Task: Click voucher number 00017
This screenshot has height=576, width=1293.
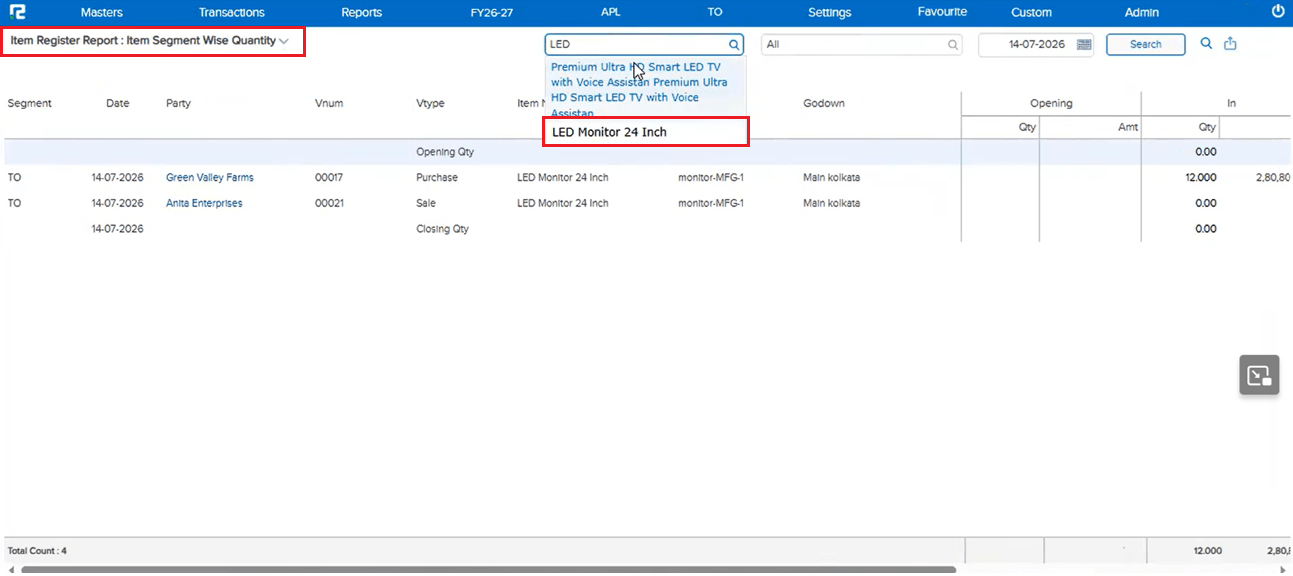Action: point(329,177)
